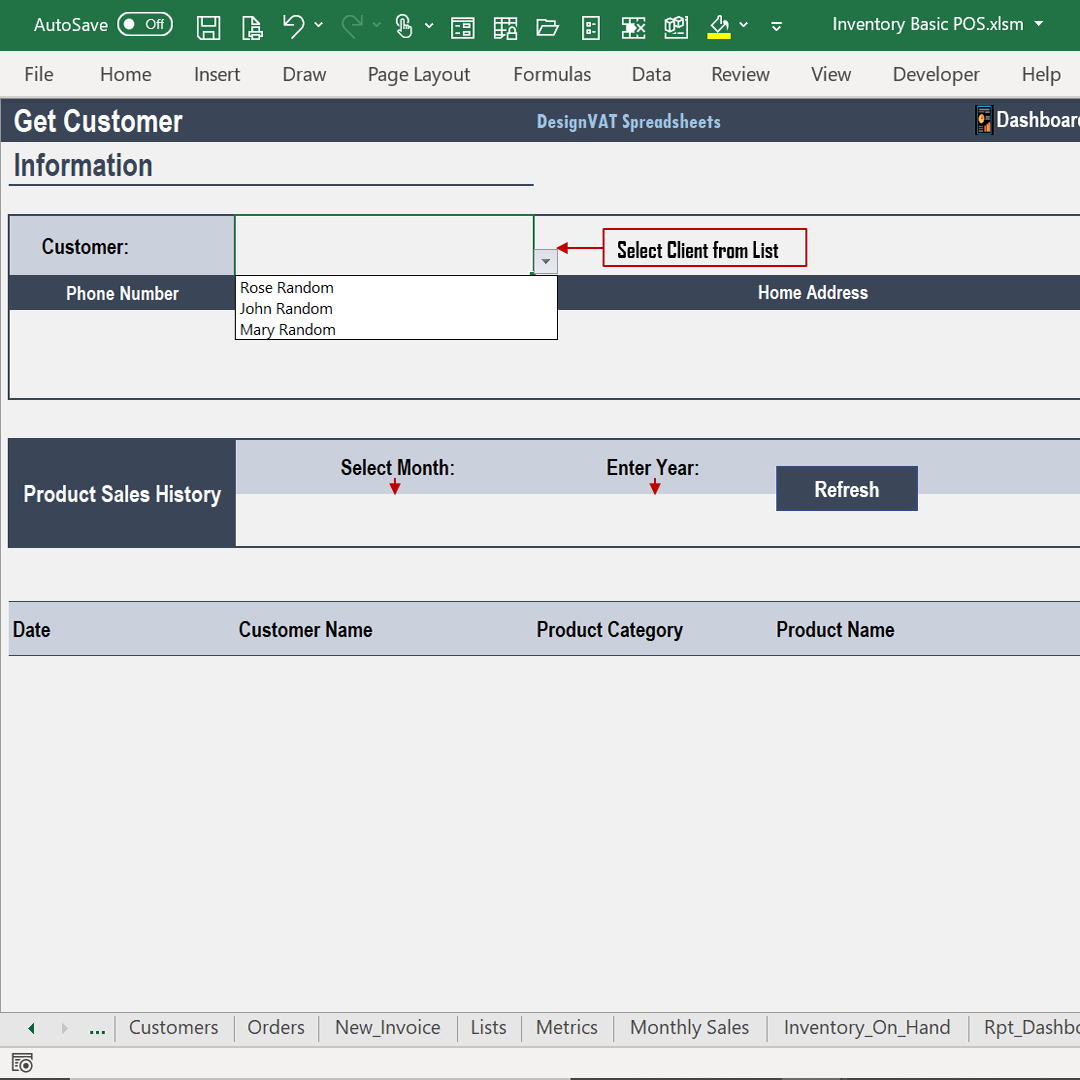This screenshot has width=1080, height=1080.
Task: Click the sheet navigation left arrow
Action: 30,1027
